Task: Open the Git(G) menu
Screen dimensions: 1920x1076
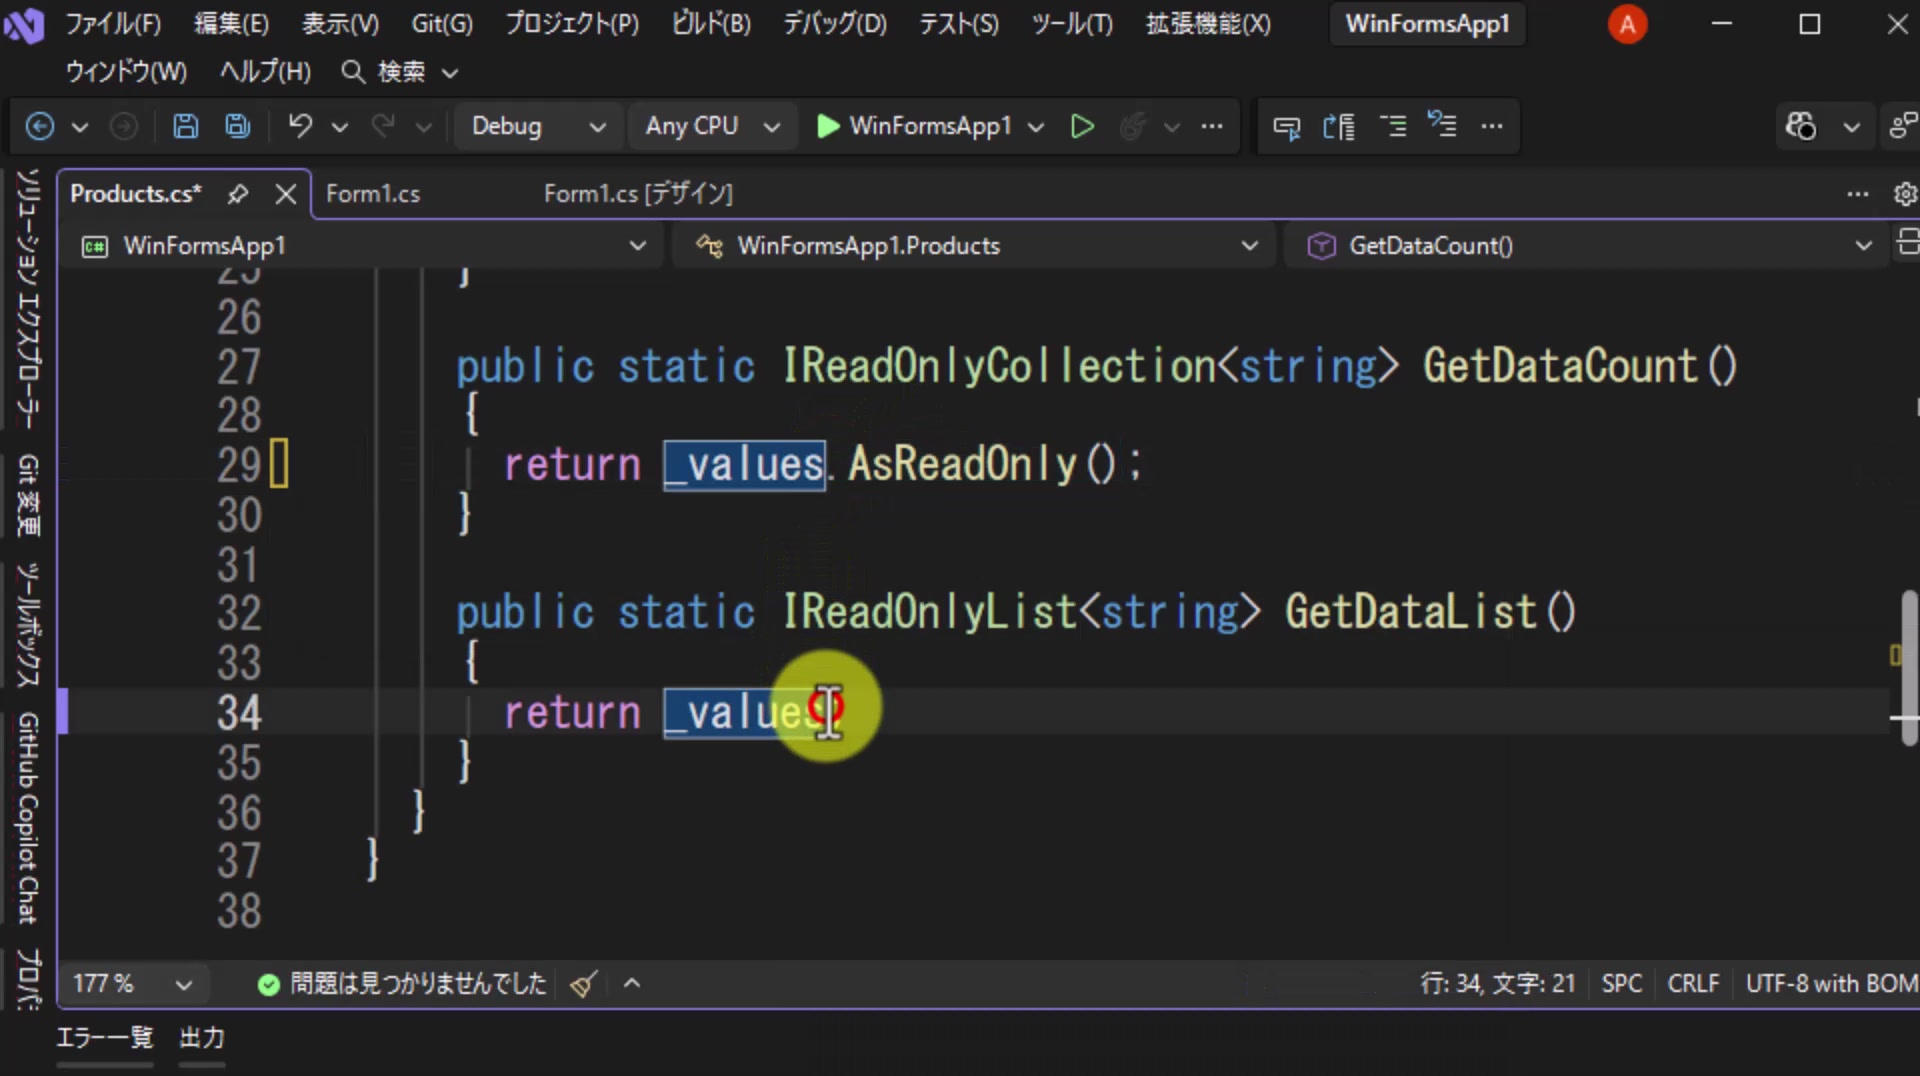Action: point(442,24)
